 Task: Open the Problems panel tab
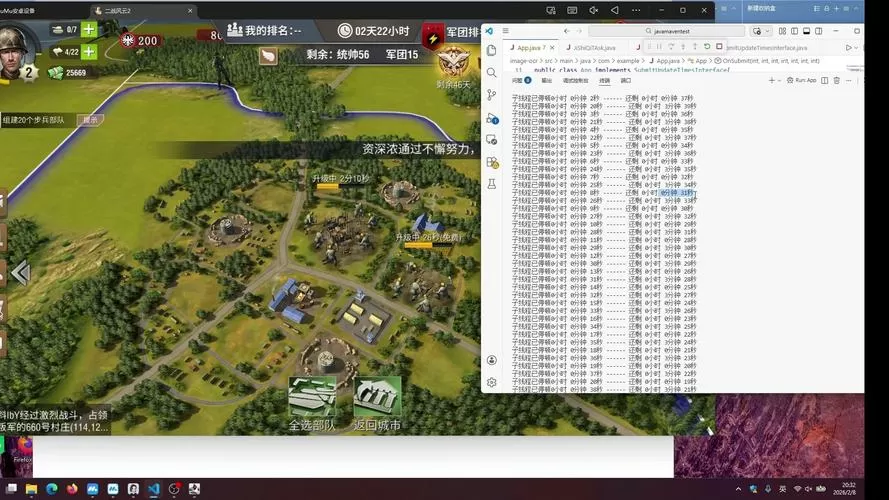521,80
